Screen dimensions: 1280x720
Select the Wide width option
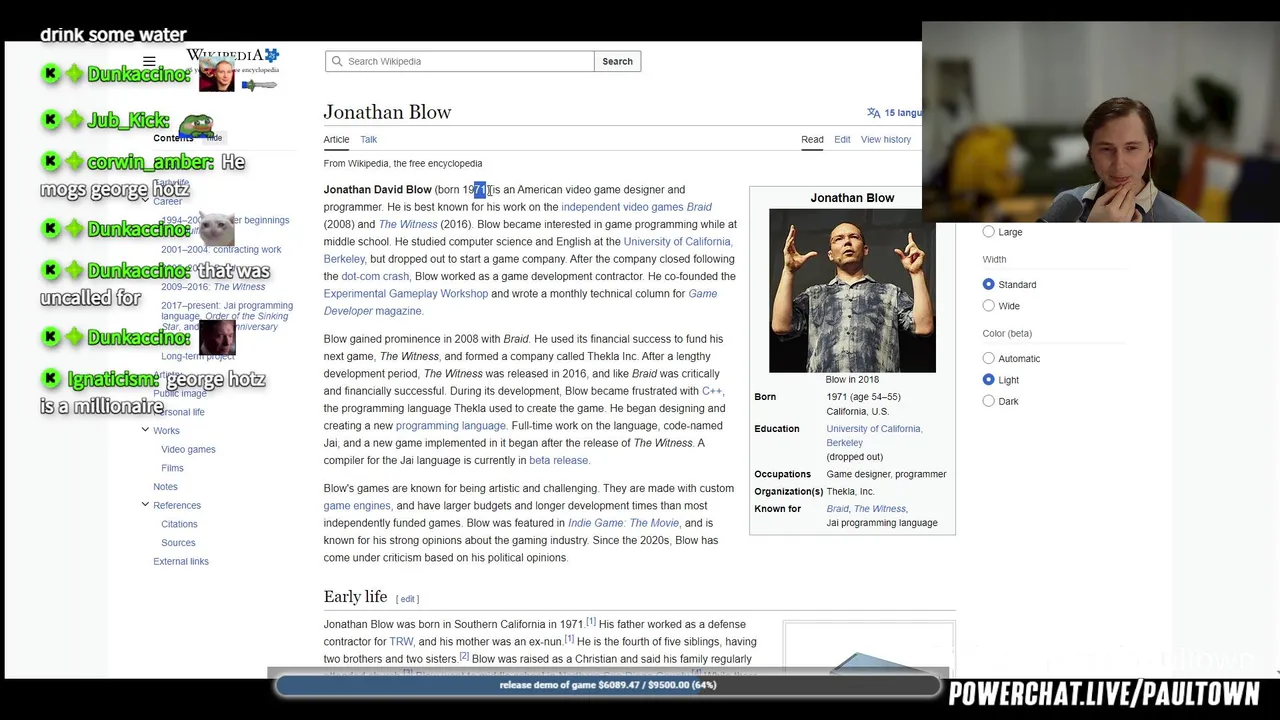click(989, 306)
